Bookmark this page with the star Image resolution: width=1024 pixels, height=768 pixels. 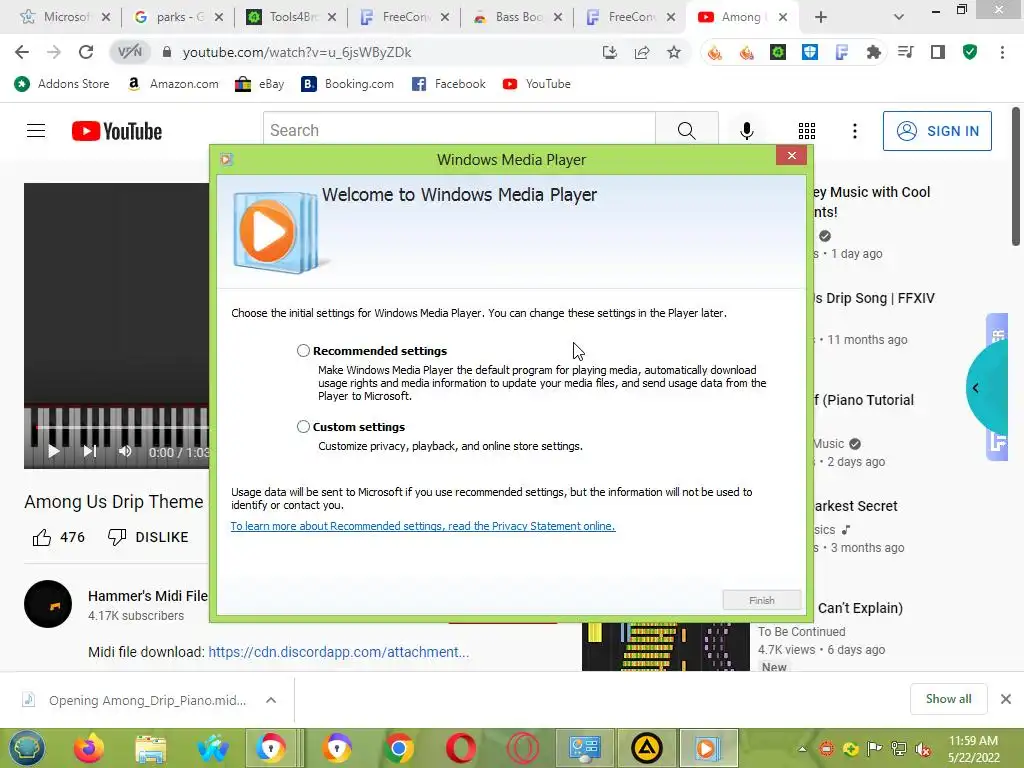tap(674, 52)
